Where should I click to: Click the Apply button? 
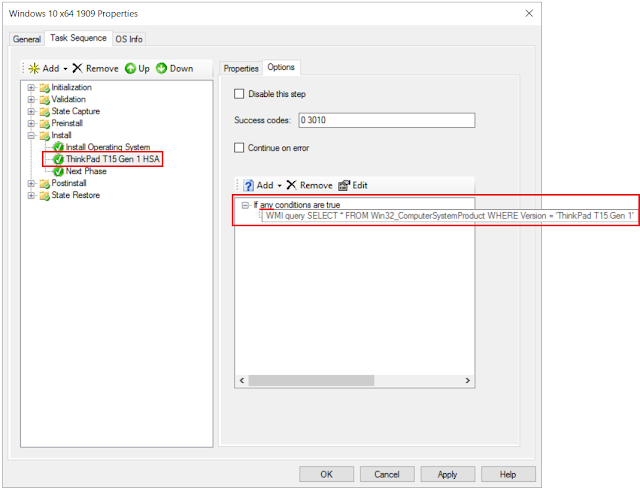click(x=448, y=474)
